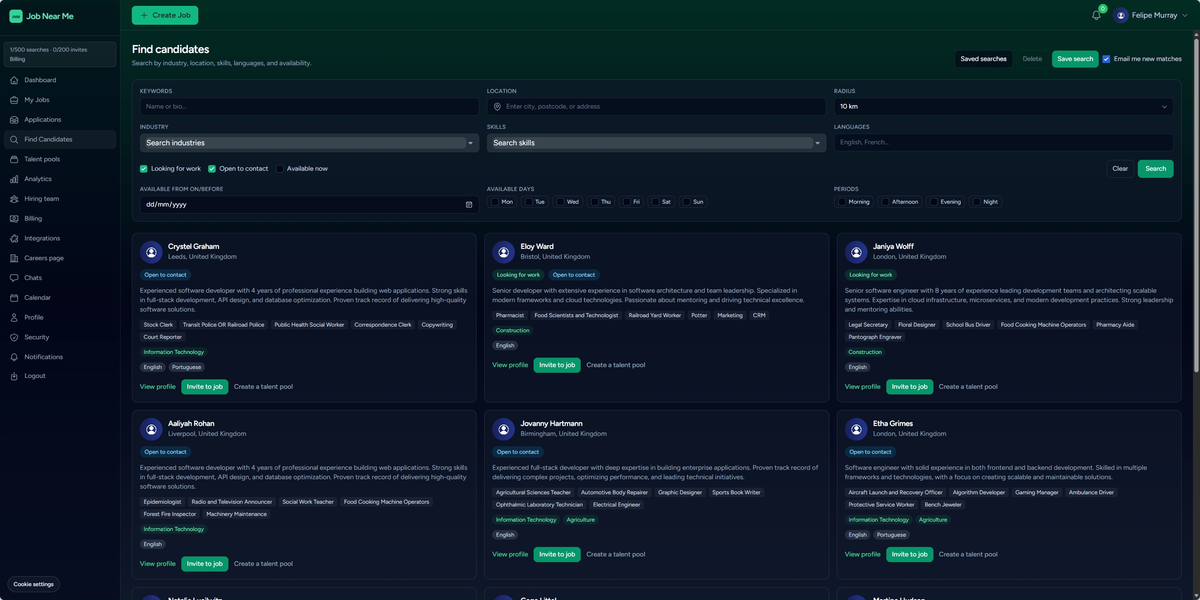Open Saved searches
This screenshot has height=600, width=1200.
[x=983, y=59]
